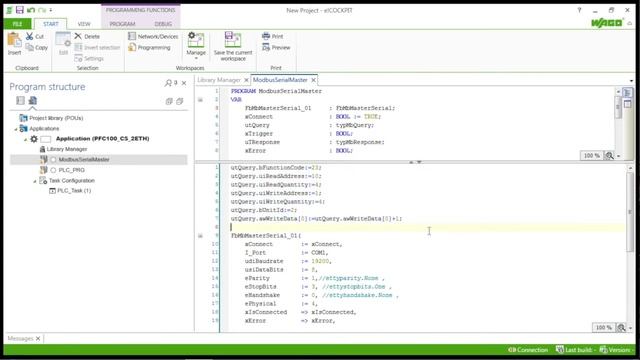Click Connection in the status bar
Screen dimensions: 640x360
pos(528,350)
